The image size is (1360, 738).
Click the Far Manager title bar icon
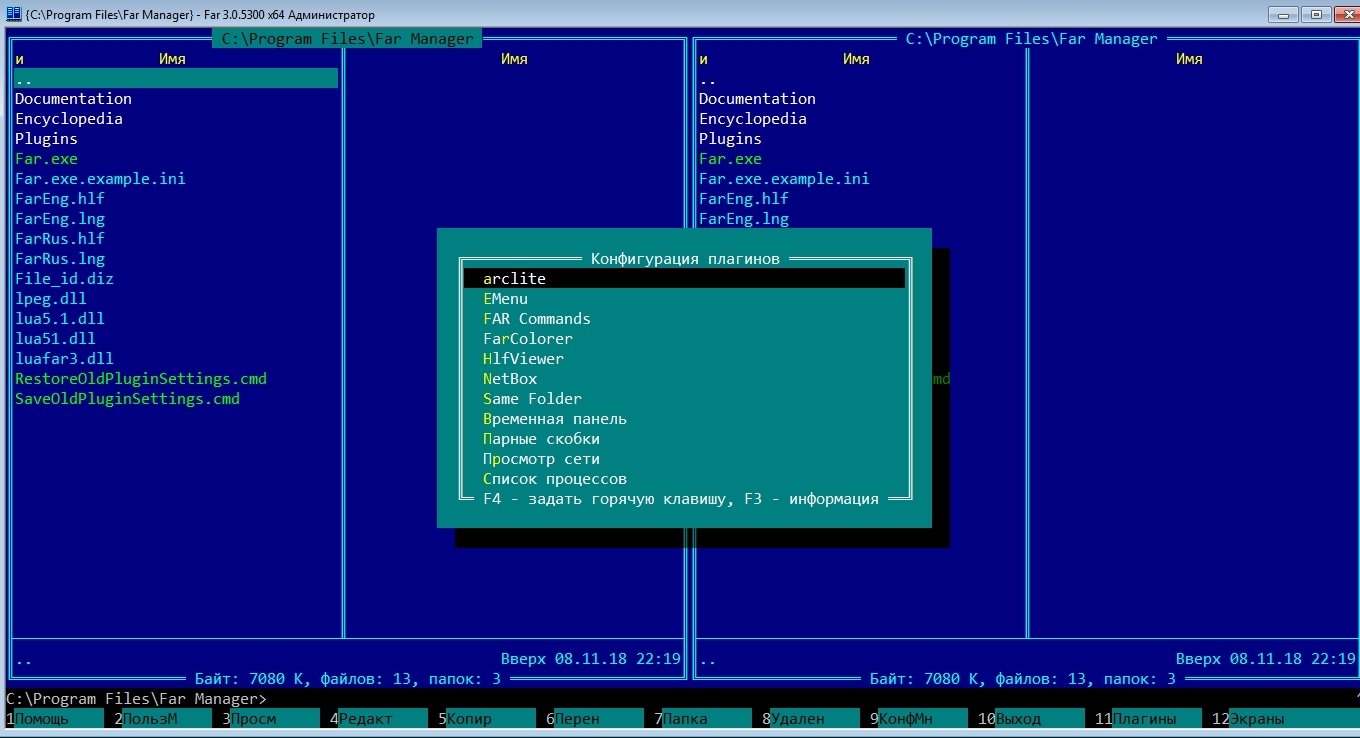point(14,14)
